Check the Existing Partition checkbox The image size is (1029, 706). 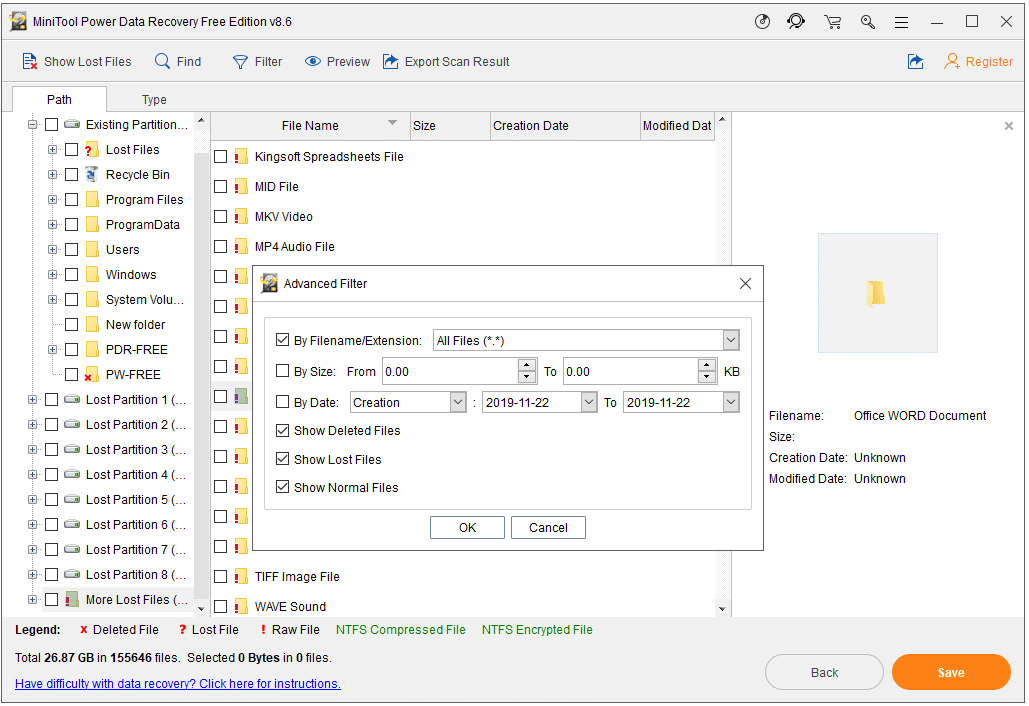coord(50,124)
